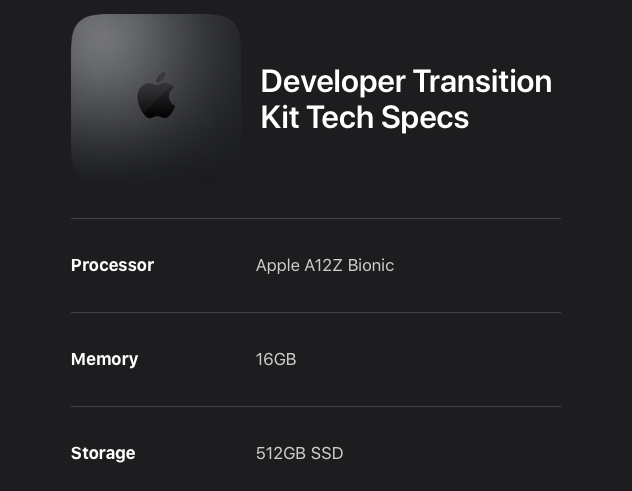632x491 pixels.
Task: Click the Apple logo on the Mac mini
Action: [x=156, y=96]
